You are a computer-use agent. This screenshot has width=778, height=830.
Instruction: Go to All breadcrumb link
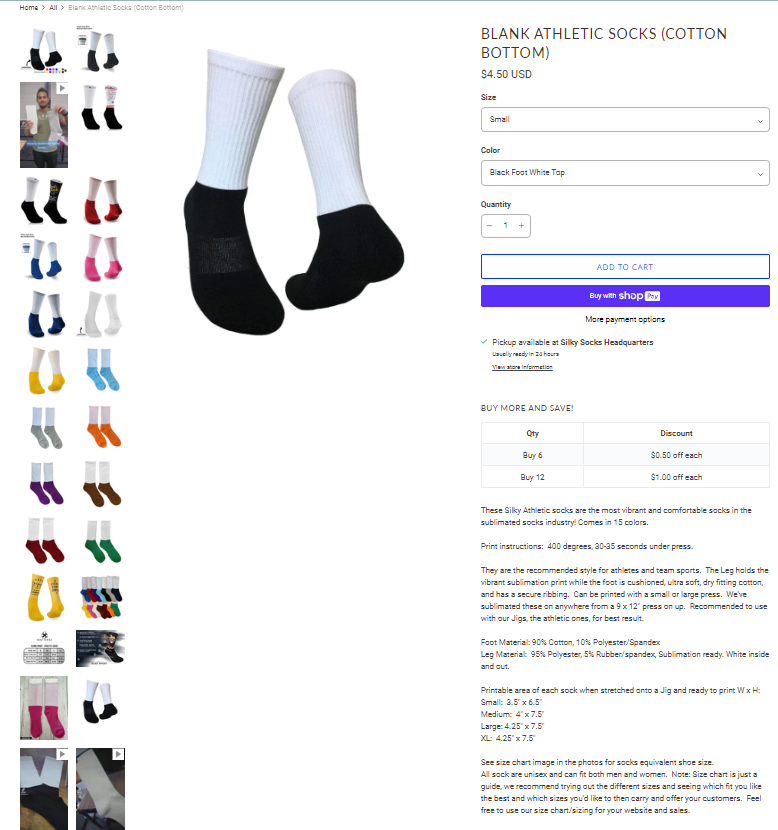click(x=53, y=7)
